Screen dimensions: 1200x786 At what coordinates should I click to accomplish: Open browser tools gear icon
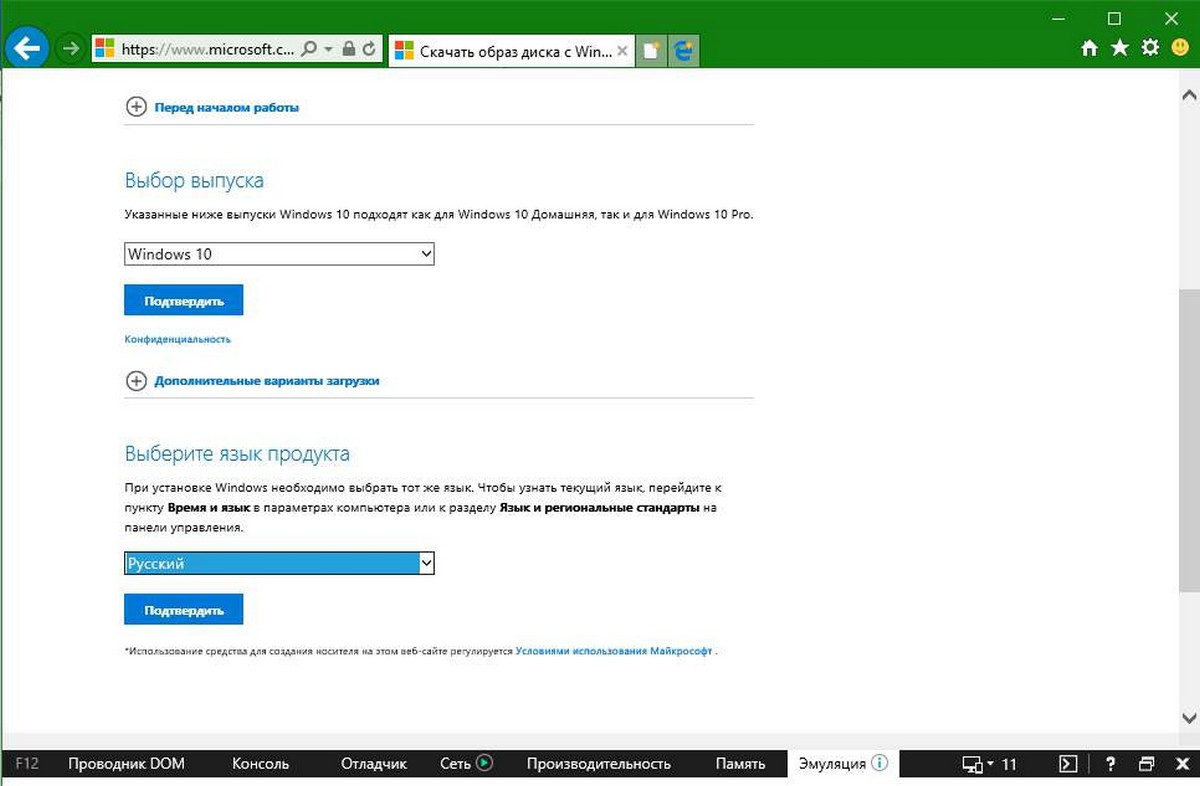pyautogui.click(x=1151, y=48)
